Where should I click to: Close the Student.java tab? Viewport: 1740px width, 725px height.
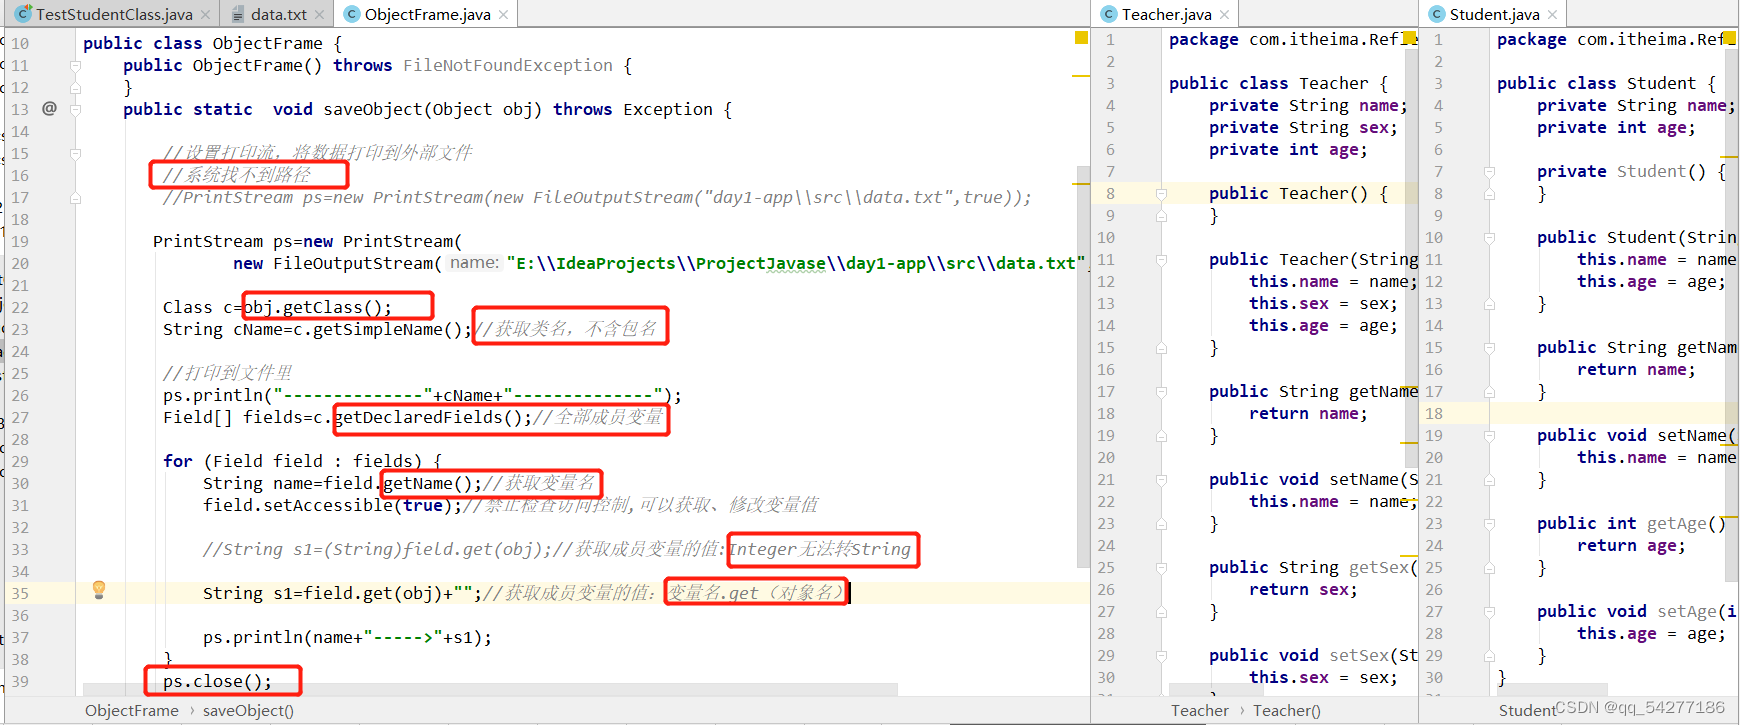pos(1552,15)
